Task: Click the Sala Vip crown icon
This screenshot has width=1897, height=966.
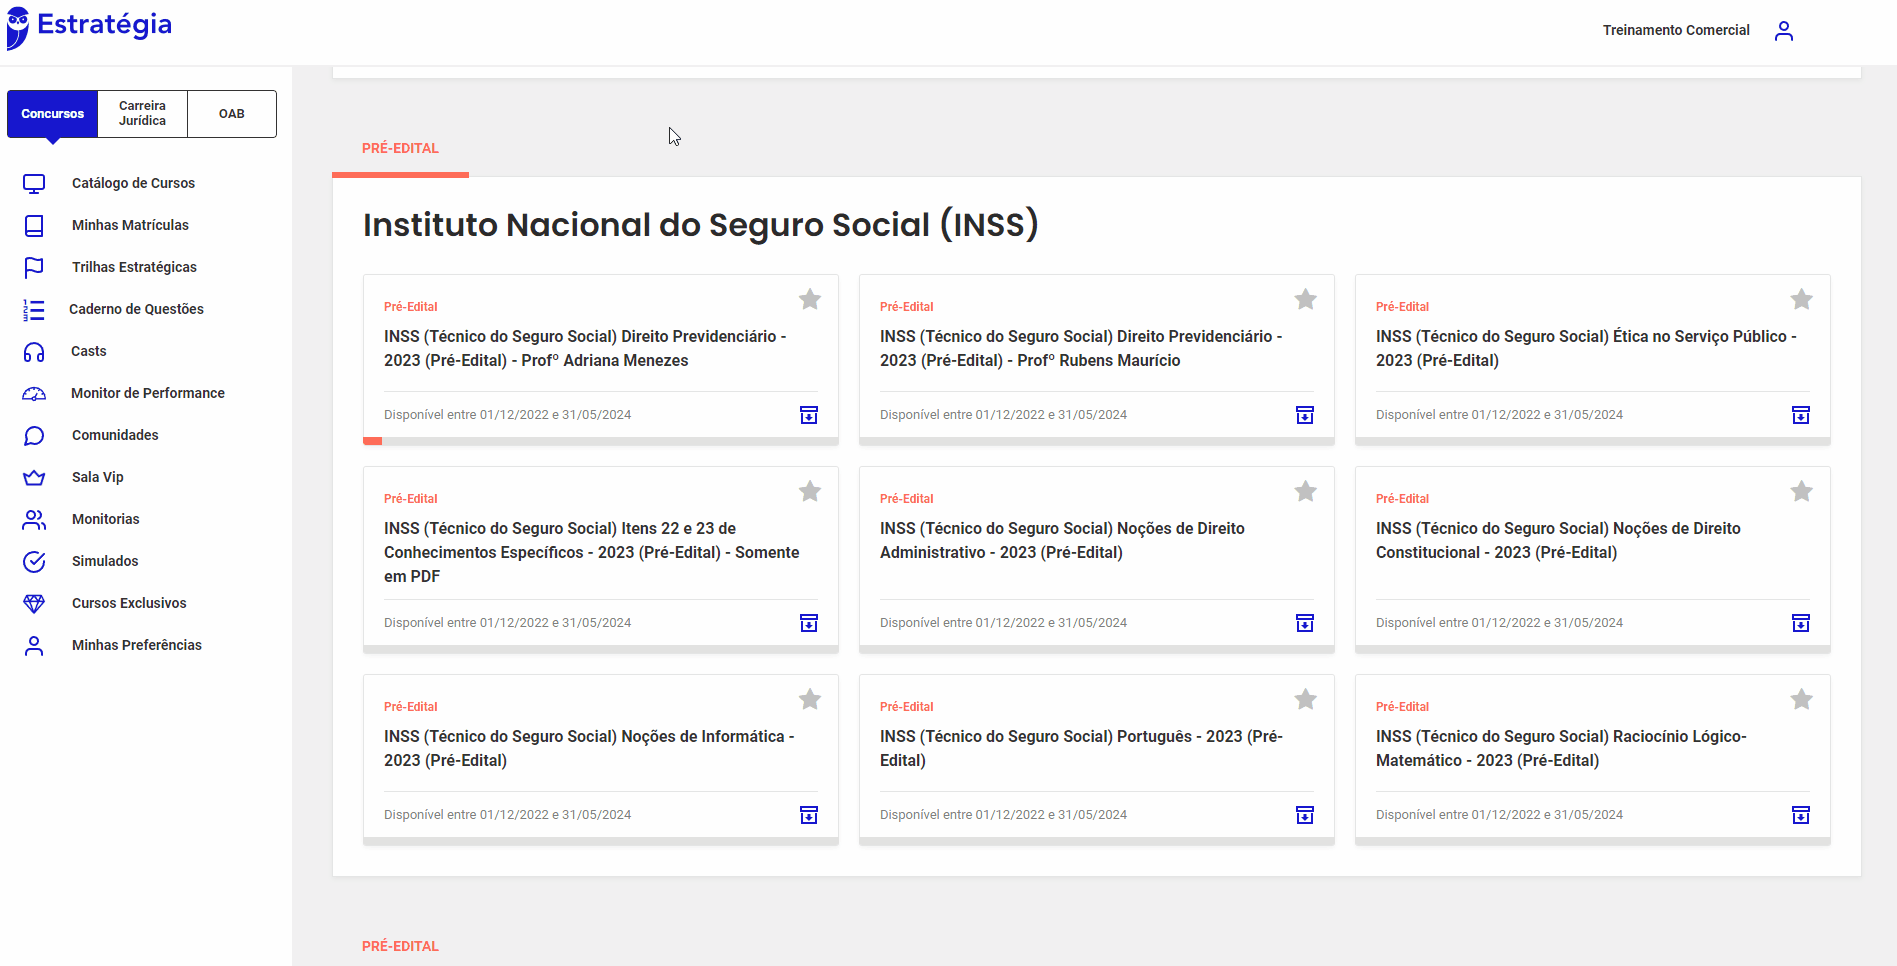Action: pos(34,477)
